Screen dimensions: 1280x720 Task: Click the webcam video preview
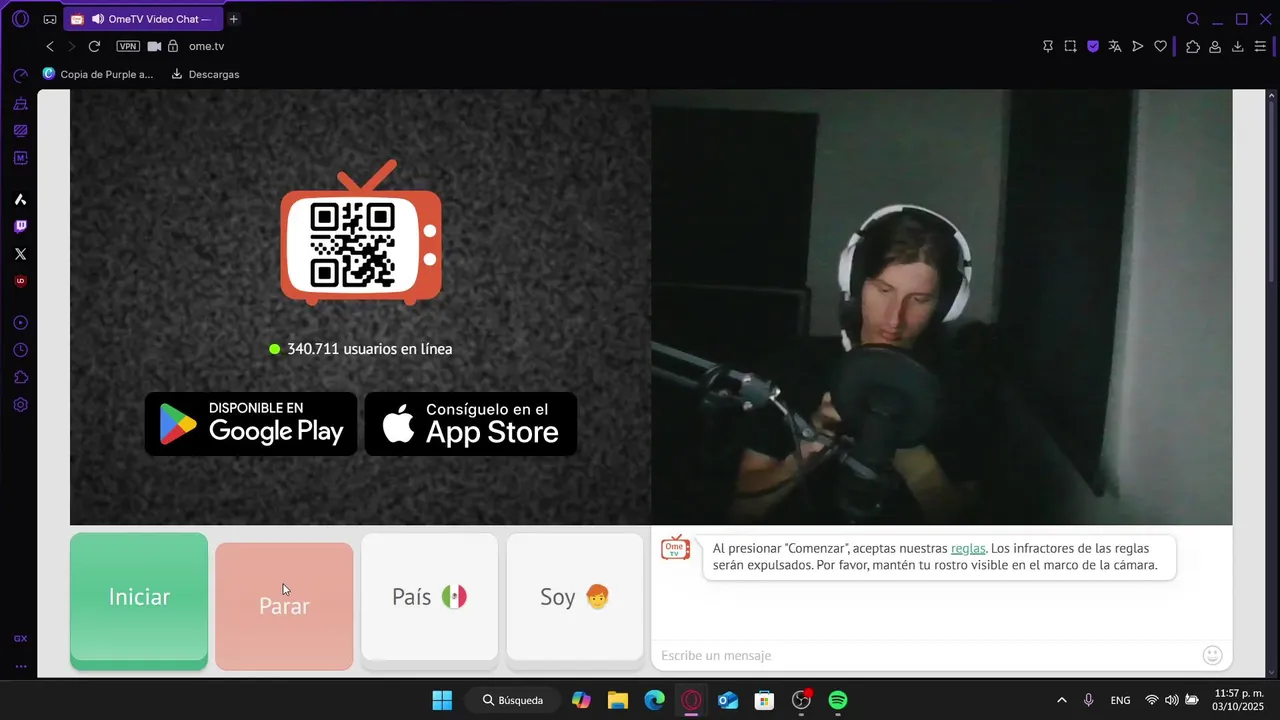[x=941, y=307]
